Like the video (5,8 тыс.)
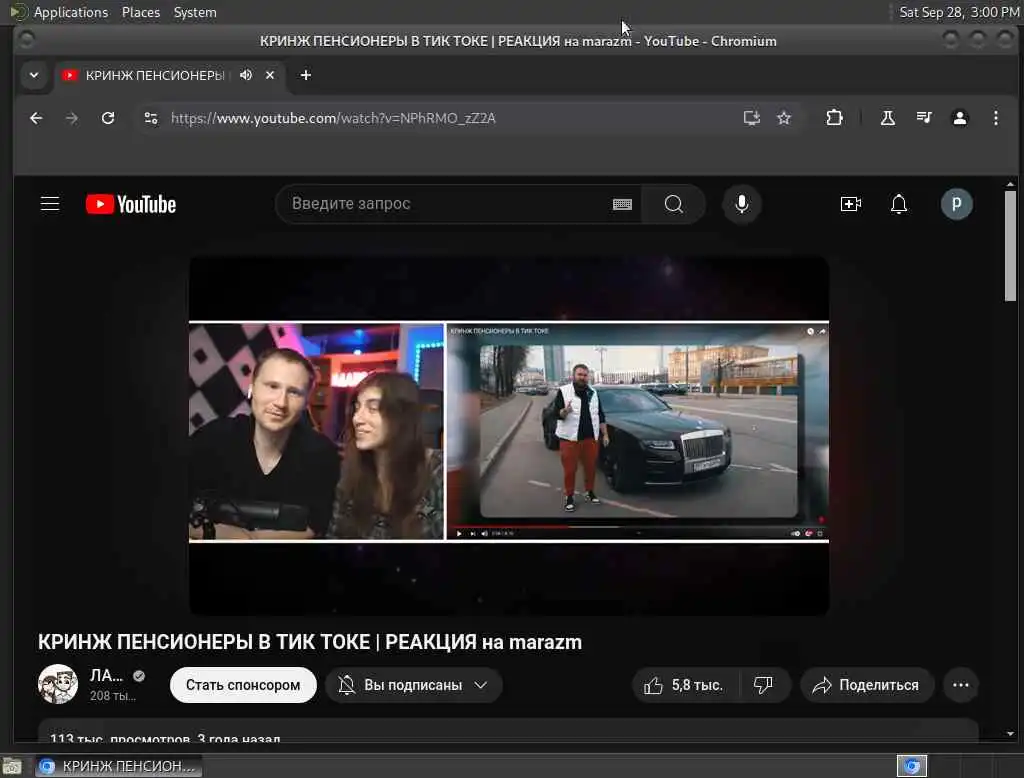1024x778 pixels. point(684,685)
